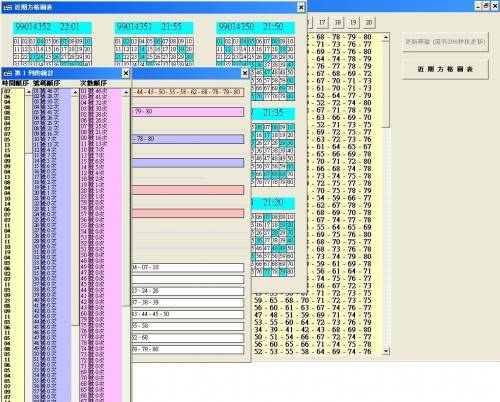Image resolution: width=500 pixels, height=402 pixels.
Task: Click the white field showing 78 - 79 - 80
Action: [188, 349]
